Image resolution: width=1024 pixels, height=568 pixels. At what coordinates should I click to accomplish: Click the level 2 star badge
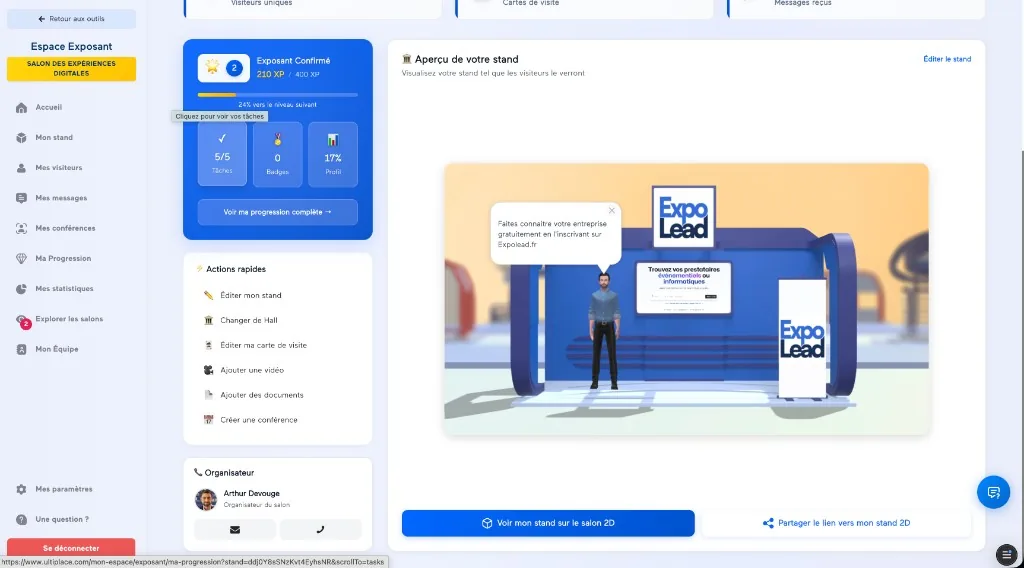coord(223,68)
